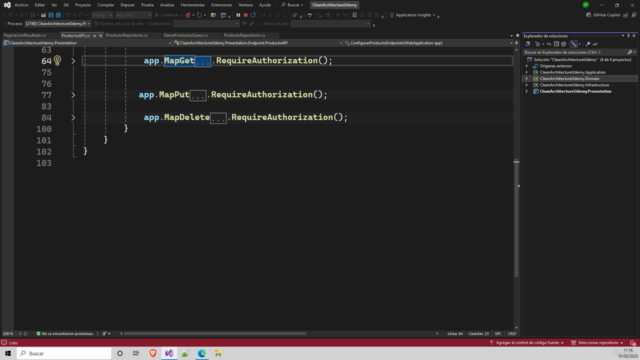The width and height of the screenshot is (640, 360).
Task: Expand collapsed MapPut region on line 77
Action: 73,95
